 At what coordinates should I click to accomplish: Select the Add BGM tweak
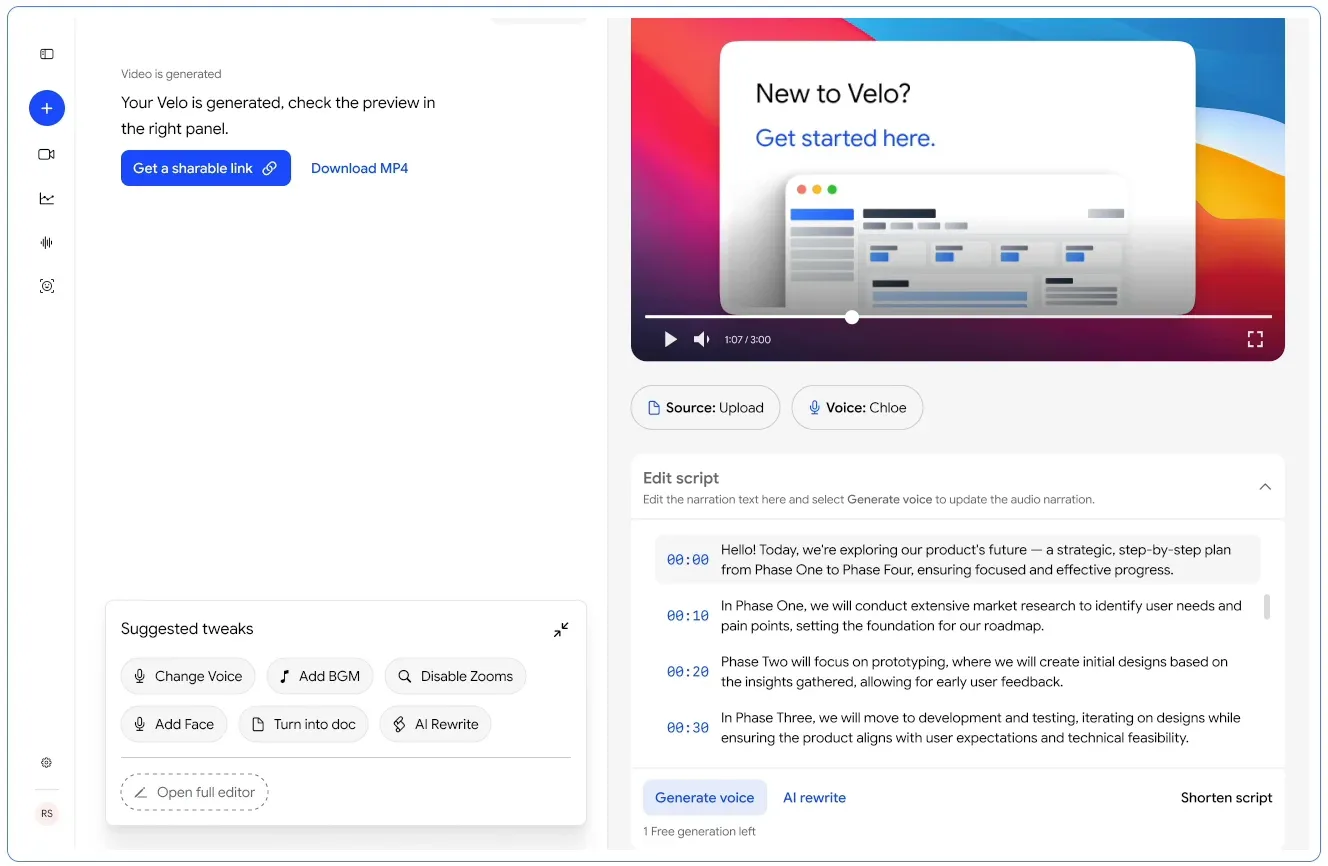pos(320,676)
